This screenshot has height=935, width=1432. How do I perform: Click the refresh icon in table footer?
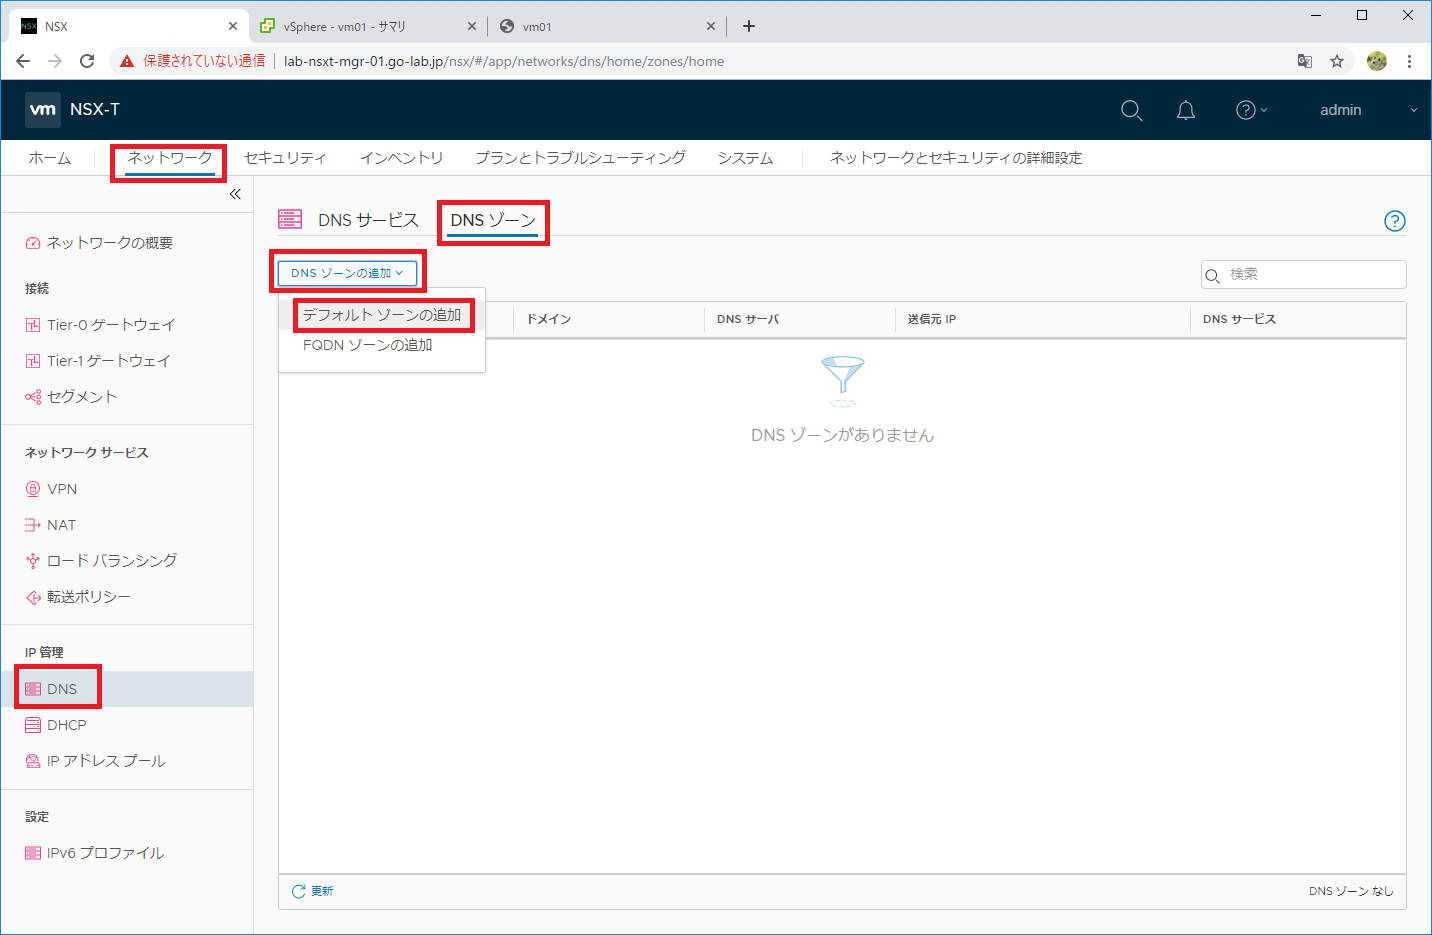coord(298,891)
